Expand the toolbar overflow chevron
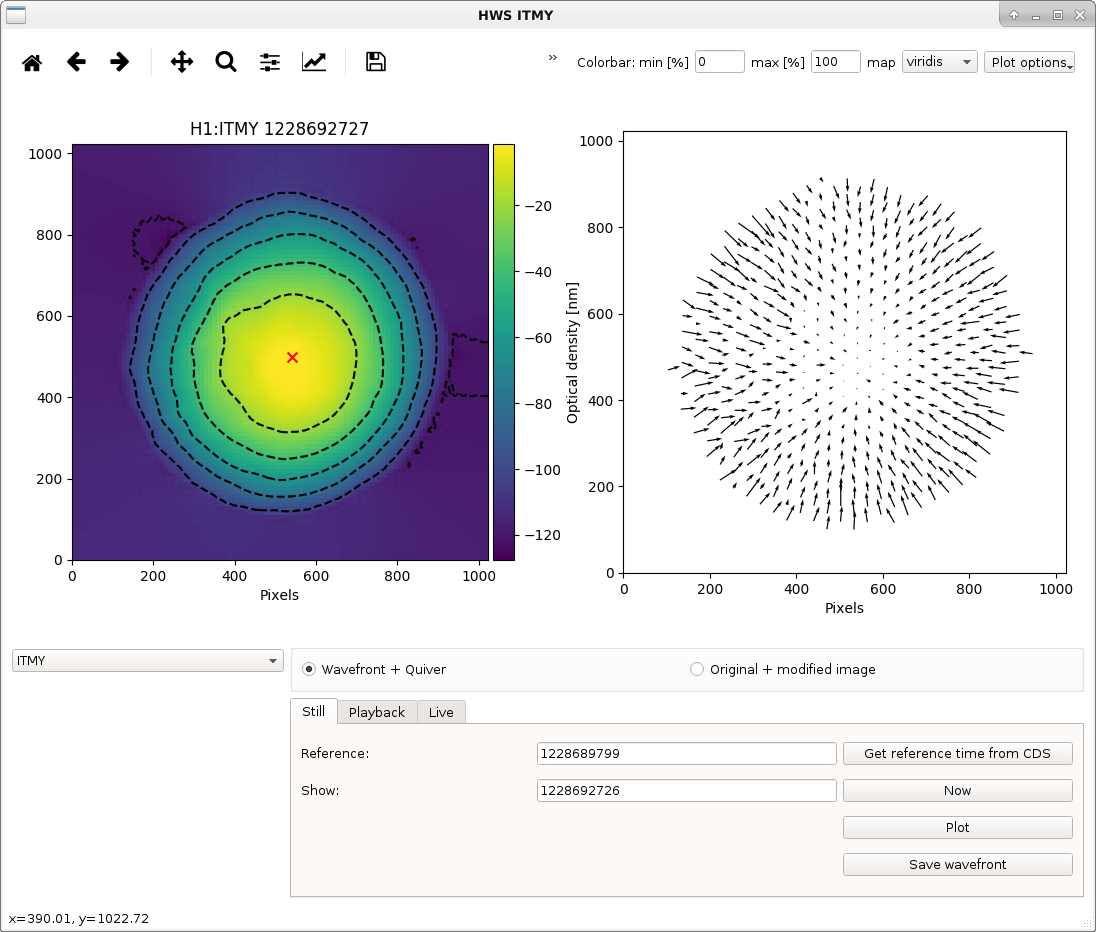 click(x=553, y=57)
